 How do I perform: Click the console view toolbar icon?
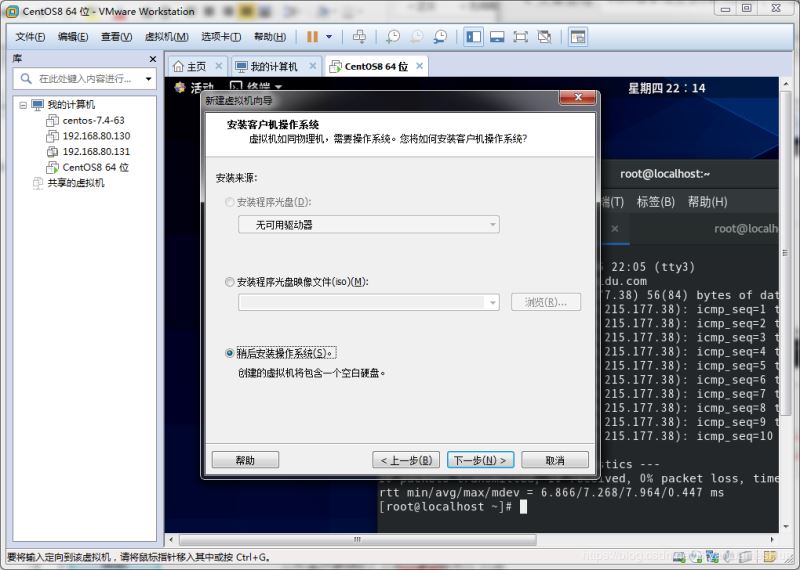578,37
